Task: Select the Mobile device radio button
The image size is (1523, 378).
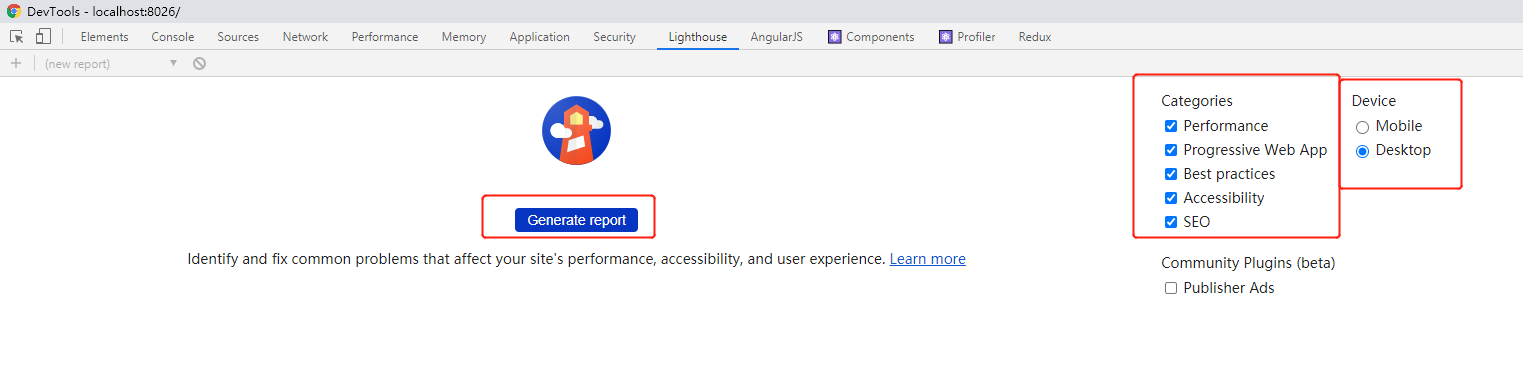Action: tap(1362, 127)
